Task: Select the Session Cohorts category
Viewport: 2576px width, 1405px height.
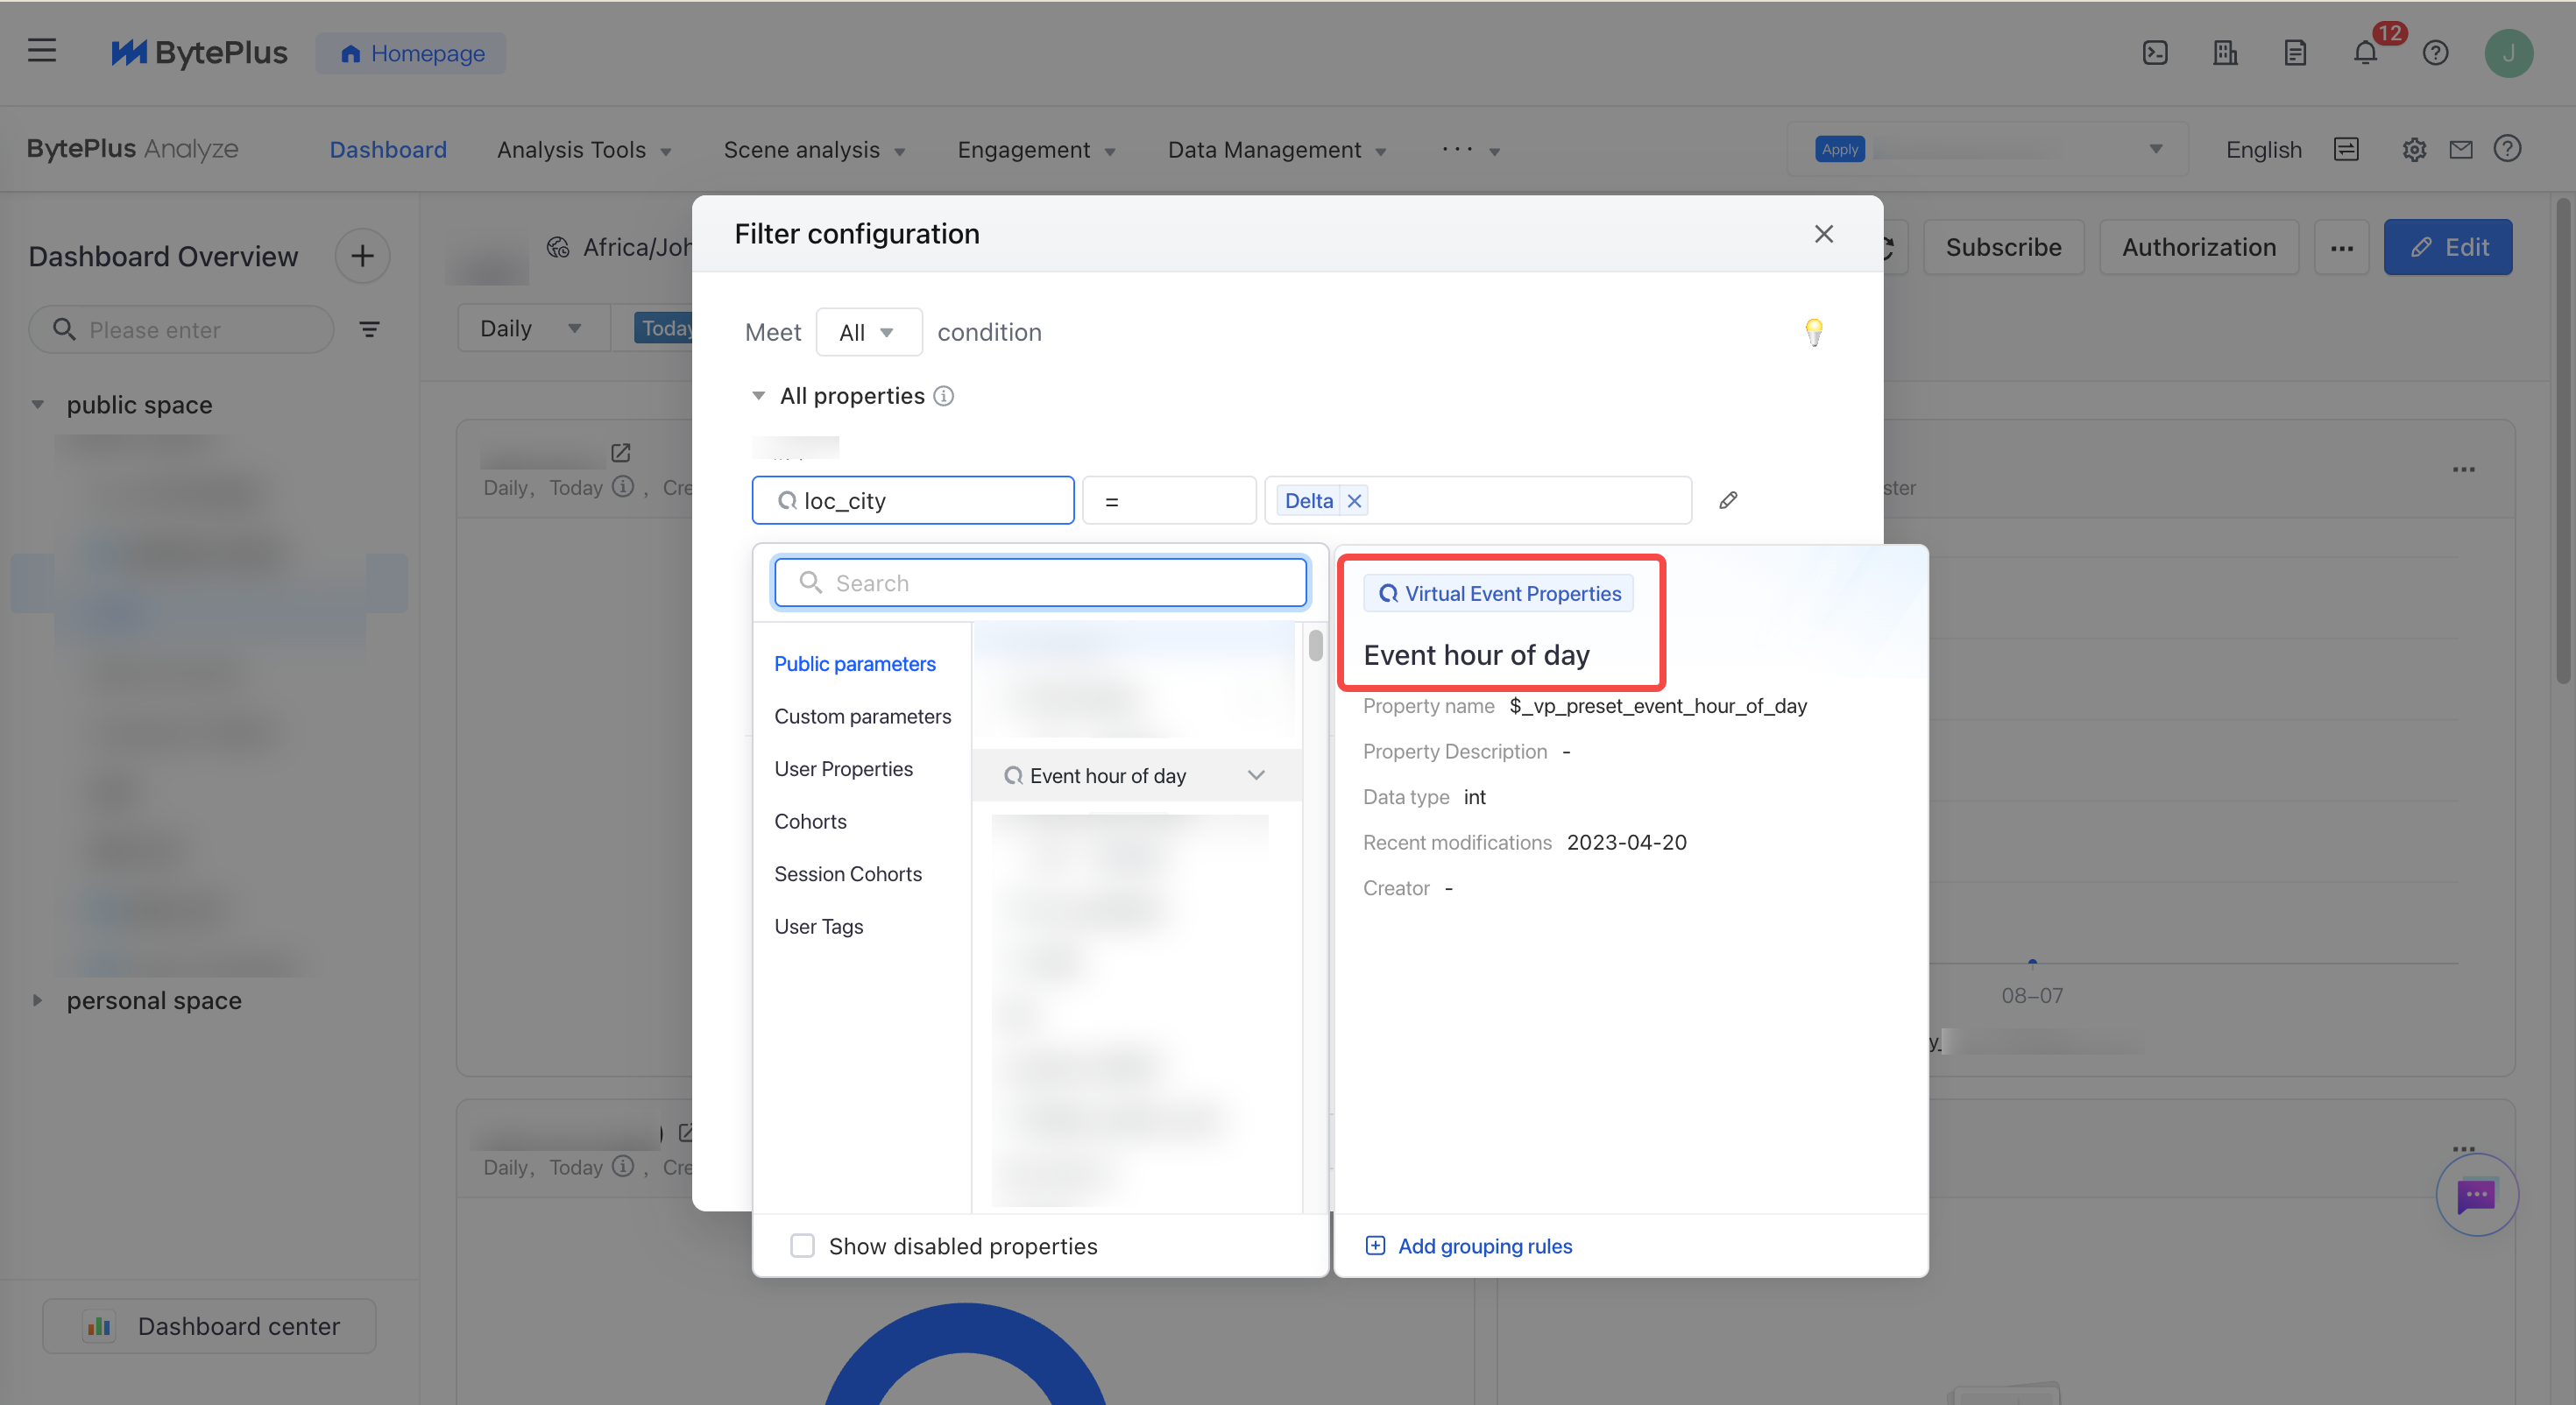Action: pos(848,874)
